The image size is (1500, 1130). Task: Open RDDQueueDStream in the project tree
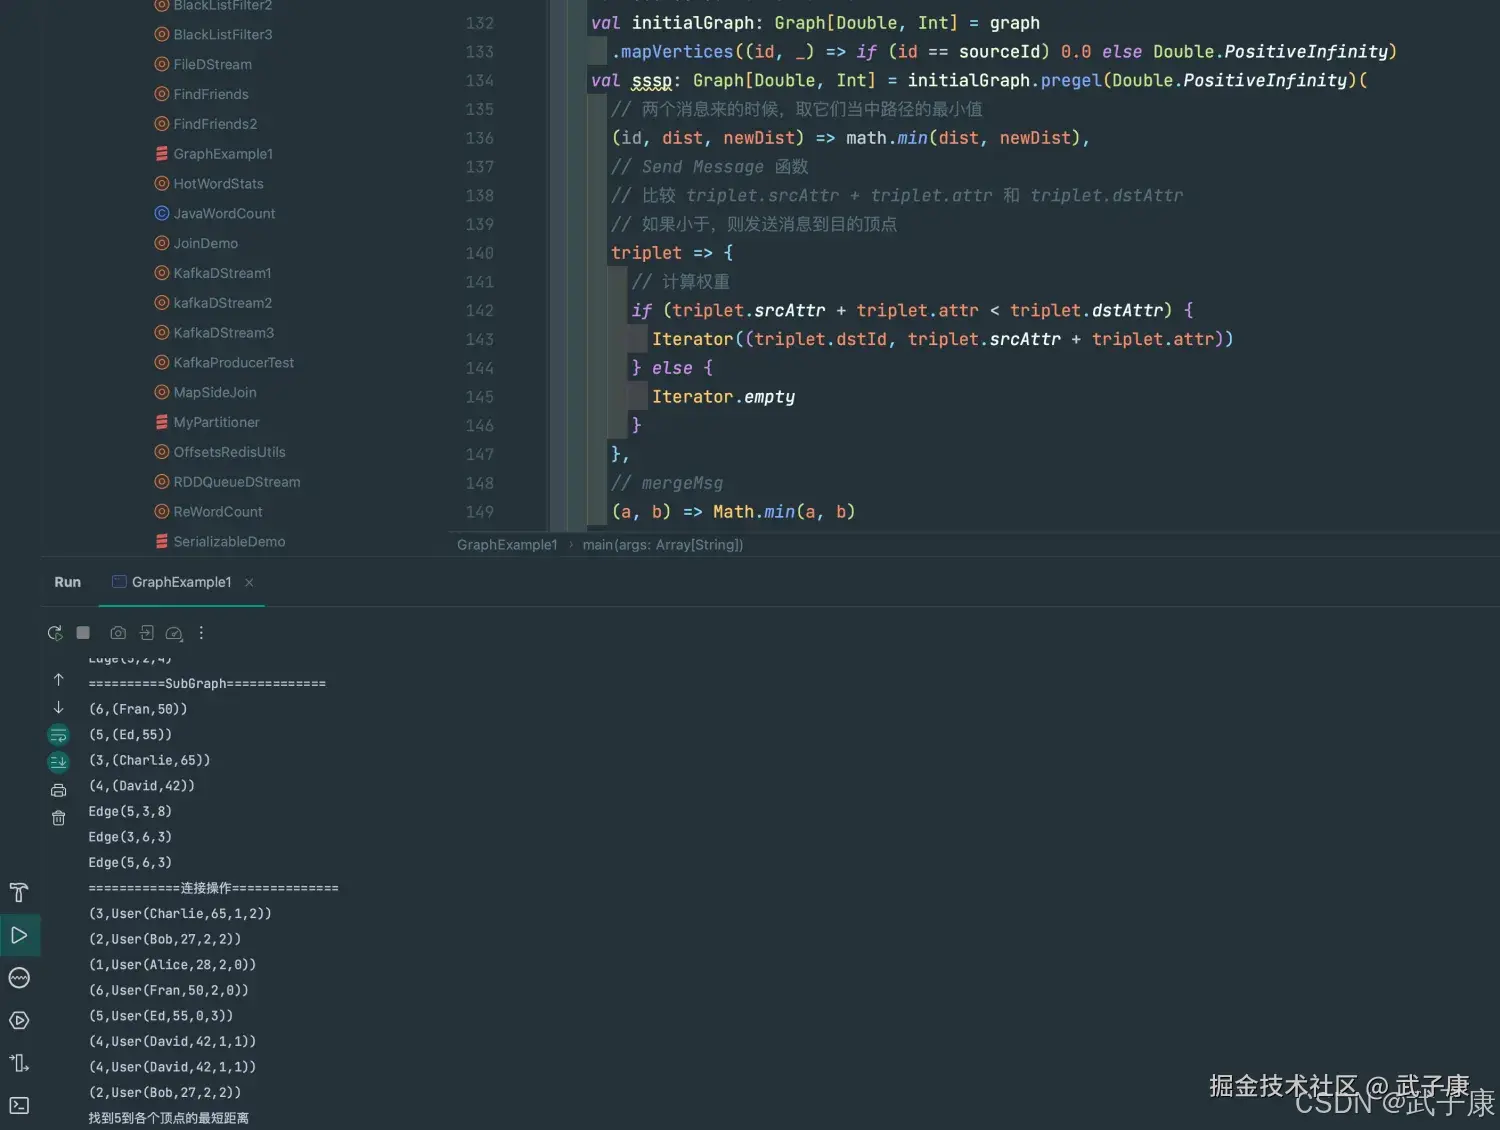tap(236, 482)
